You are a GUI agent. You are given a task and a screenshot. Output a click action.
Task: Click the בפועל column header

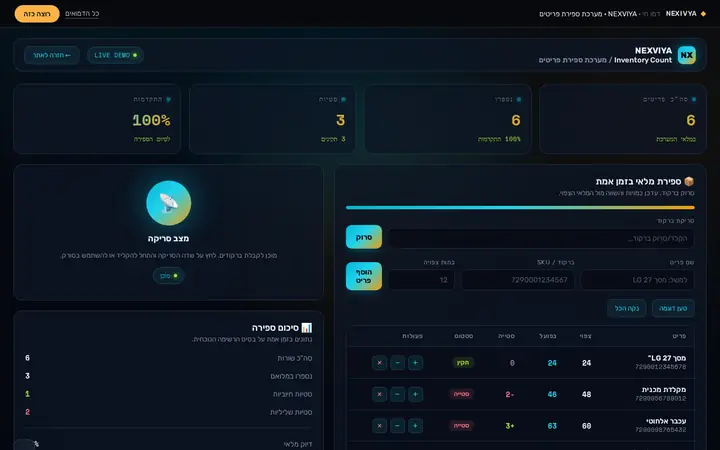point(548,336)
